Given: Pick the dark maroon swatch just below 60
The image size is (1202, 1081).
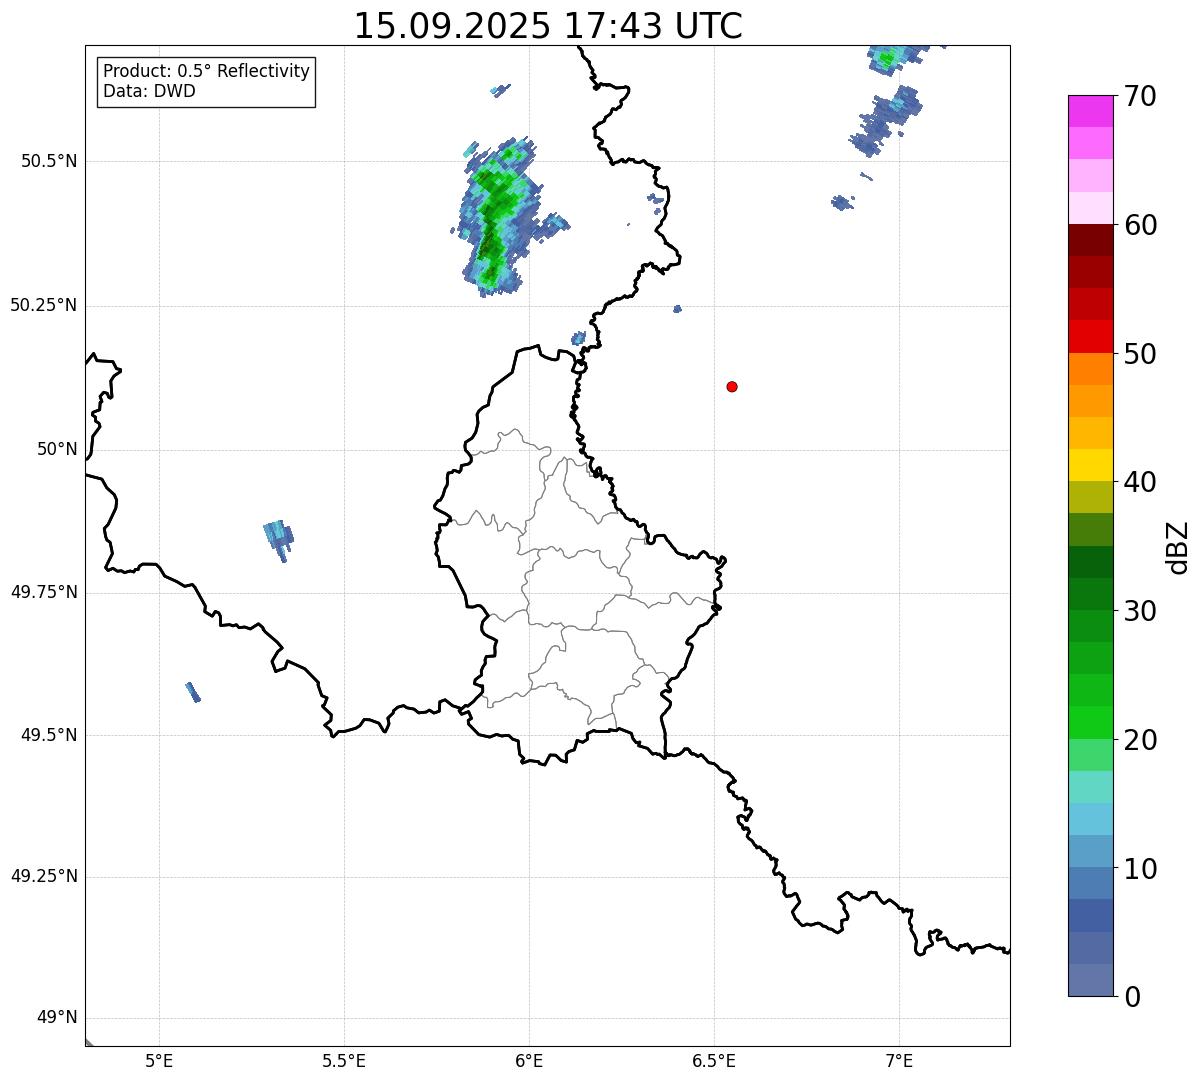Looking at the screenshot, I should (1090, 240).
